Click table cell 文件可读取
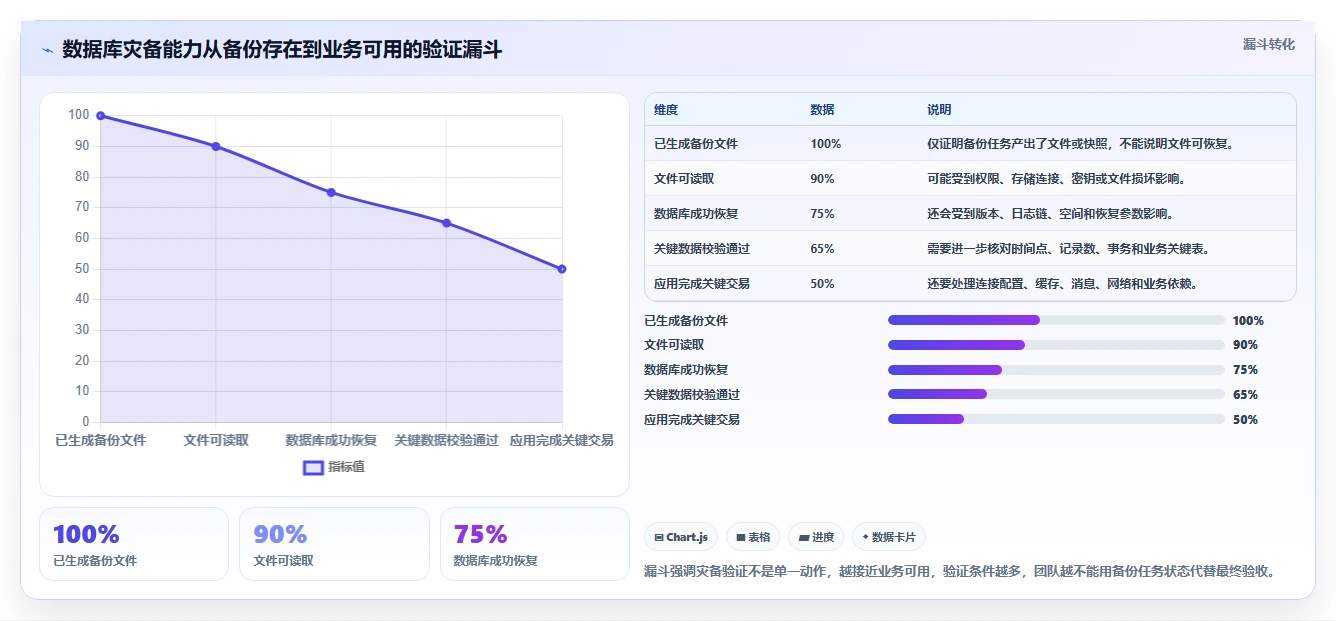Viewport: 1336px width, 621px height. tap(684, 179)
